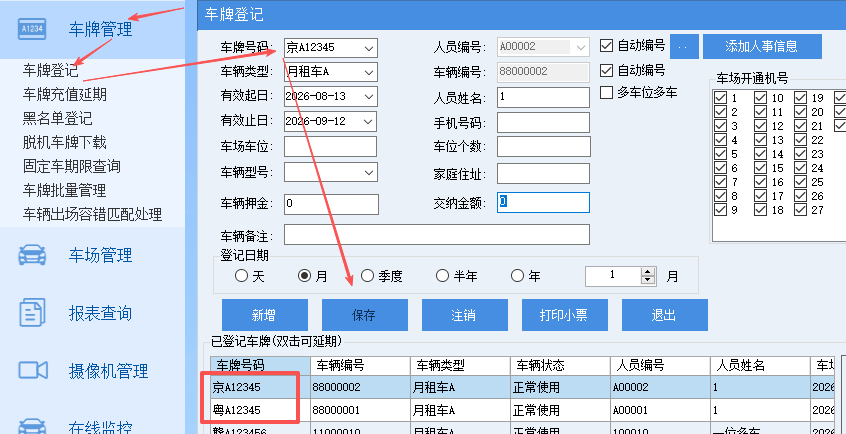846x434 pixels.
Task: Click the ellipsis button beside 自动编号
Action: click(684, 46)
